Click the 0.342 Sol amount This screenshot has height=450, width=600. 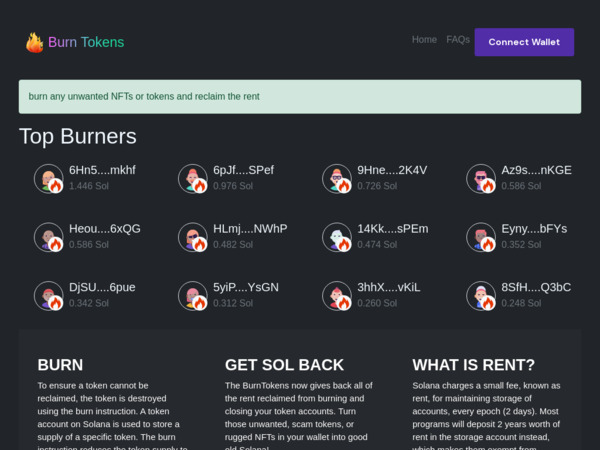[89, 303]
